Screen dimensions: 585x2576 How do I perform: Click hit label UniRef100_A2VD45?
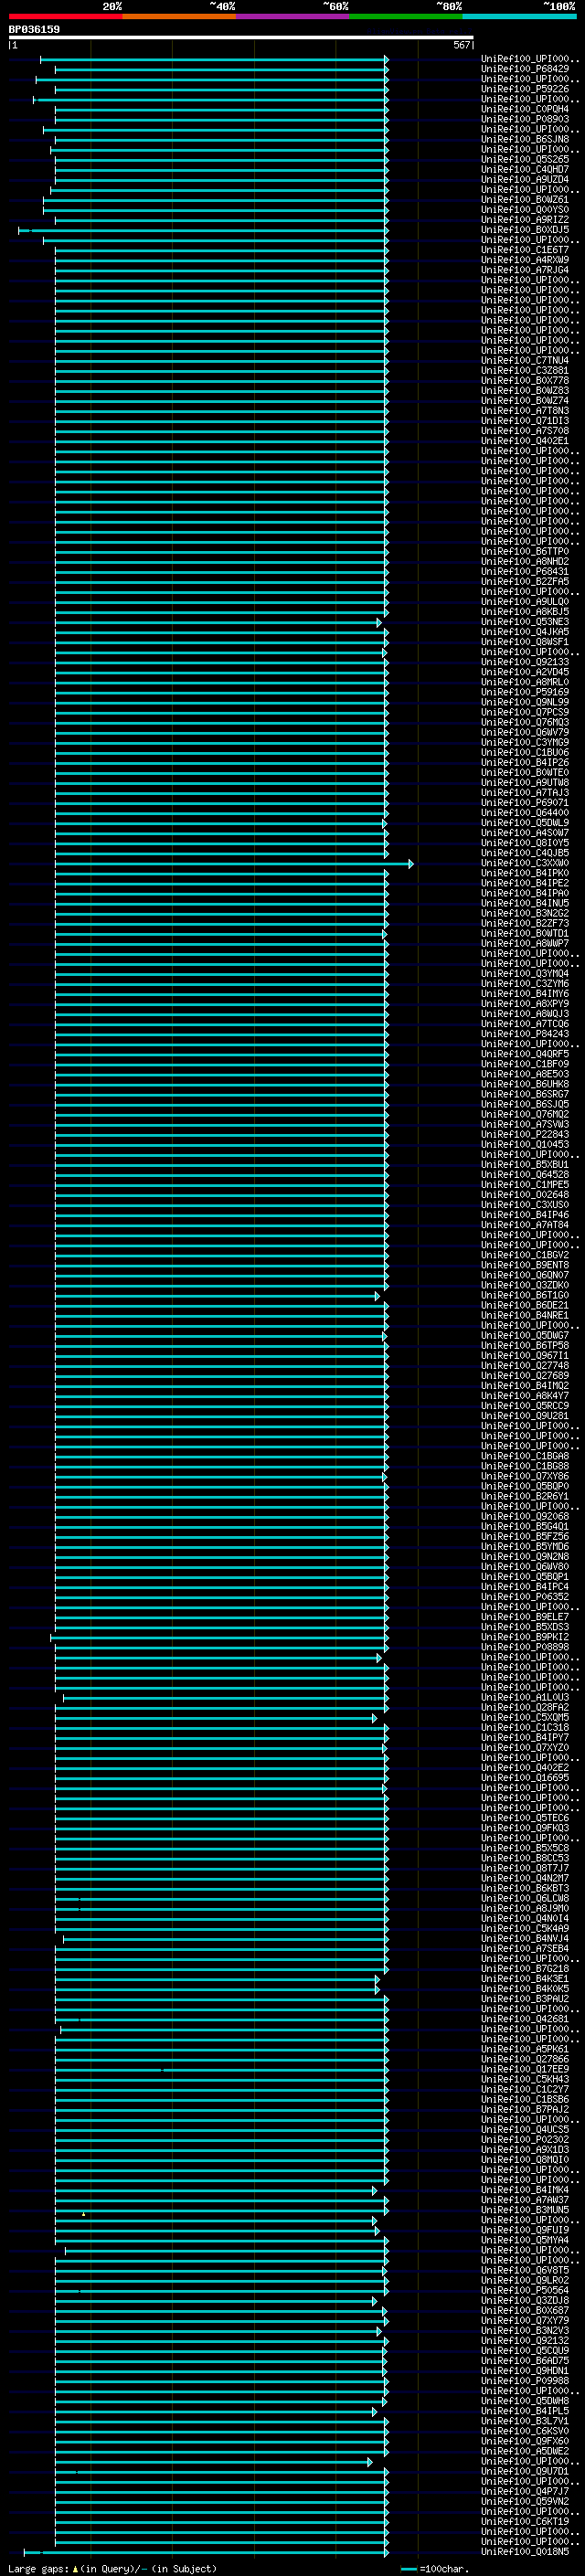tap(525, 672)
